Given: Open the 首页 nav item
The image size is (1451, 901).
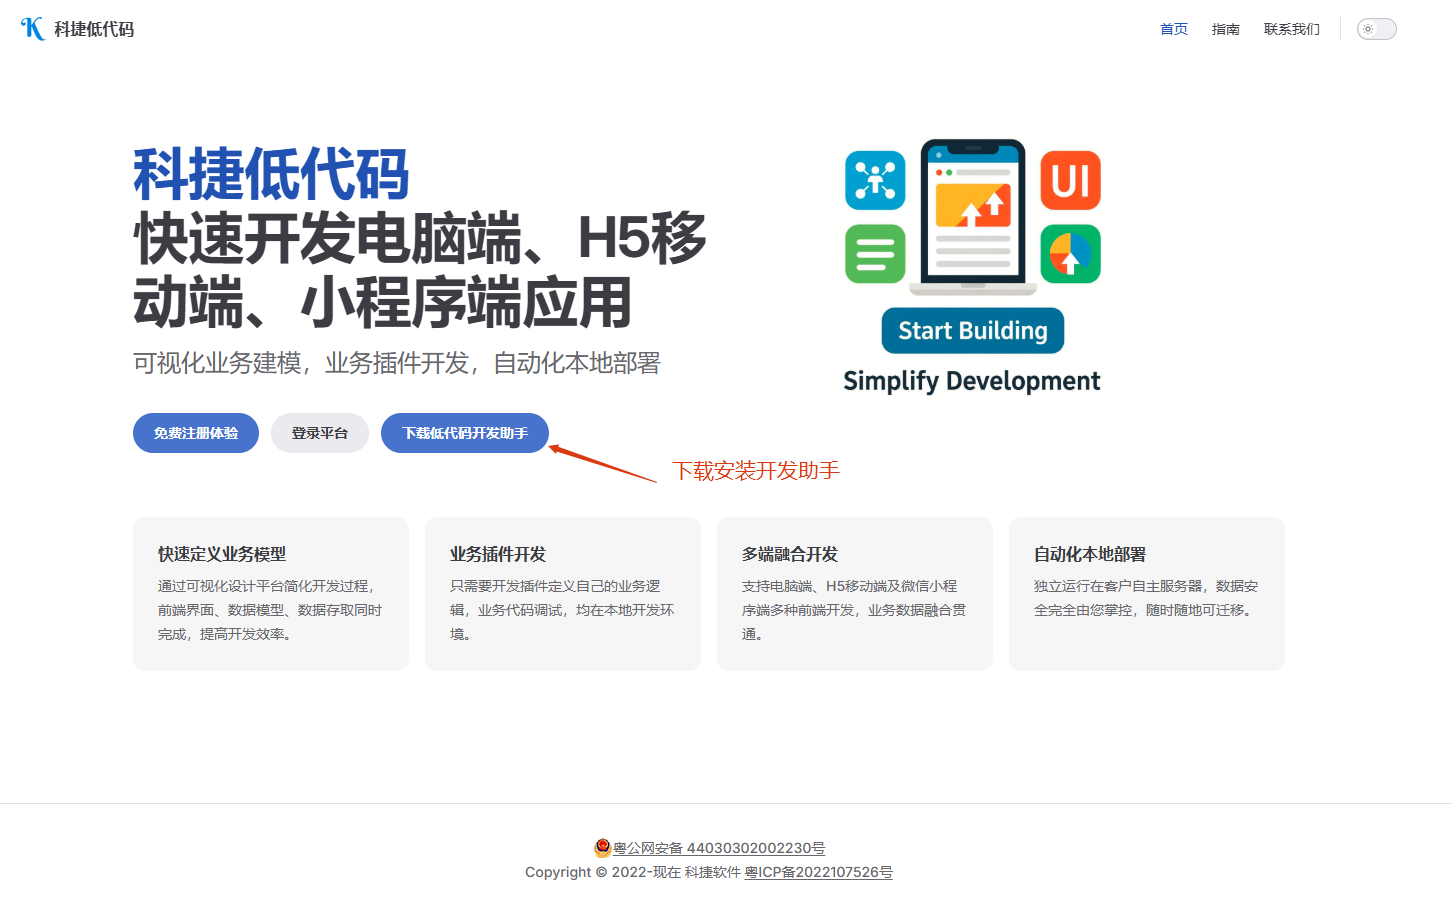Looking at the screenshot, I should [x=1173, y=29].
